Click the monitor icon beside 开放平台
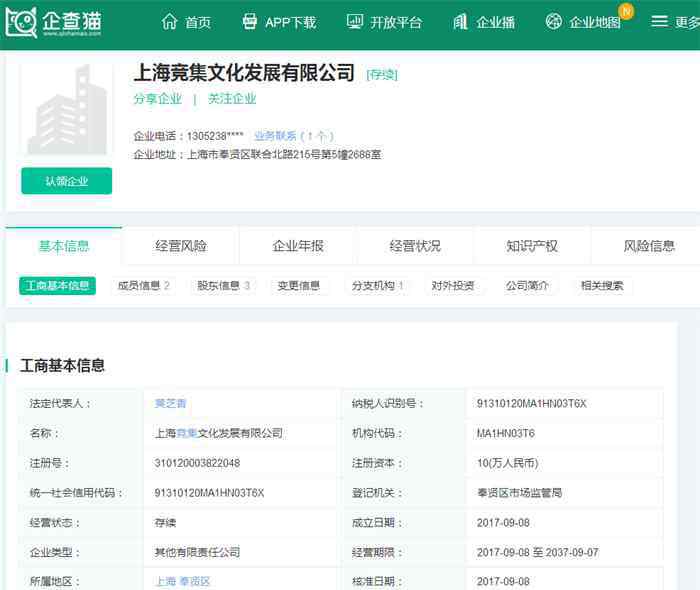Screen dimensions: 700x590 (x=355, y=21)
